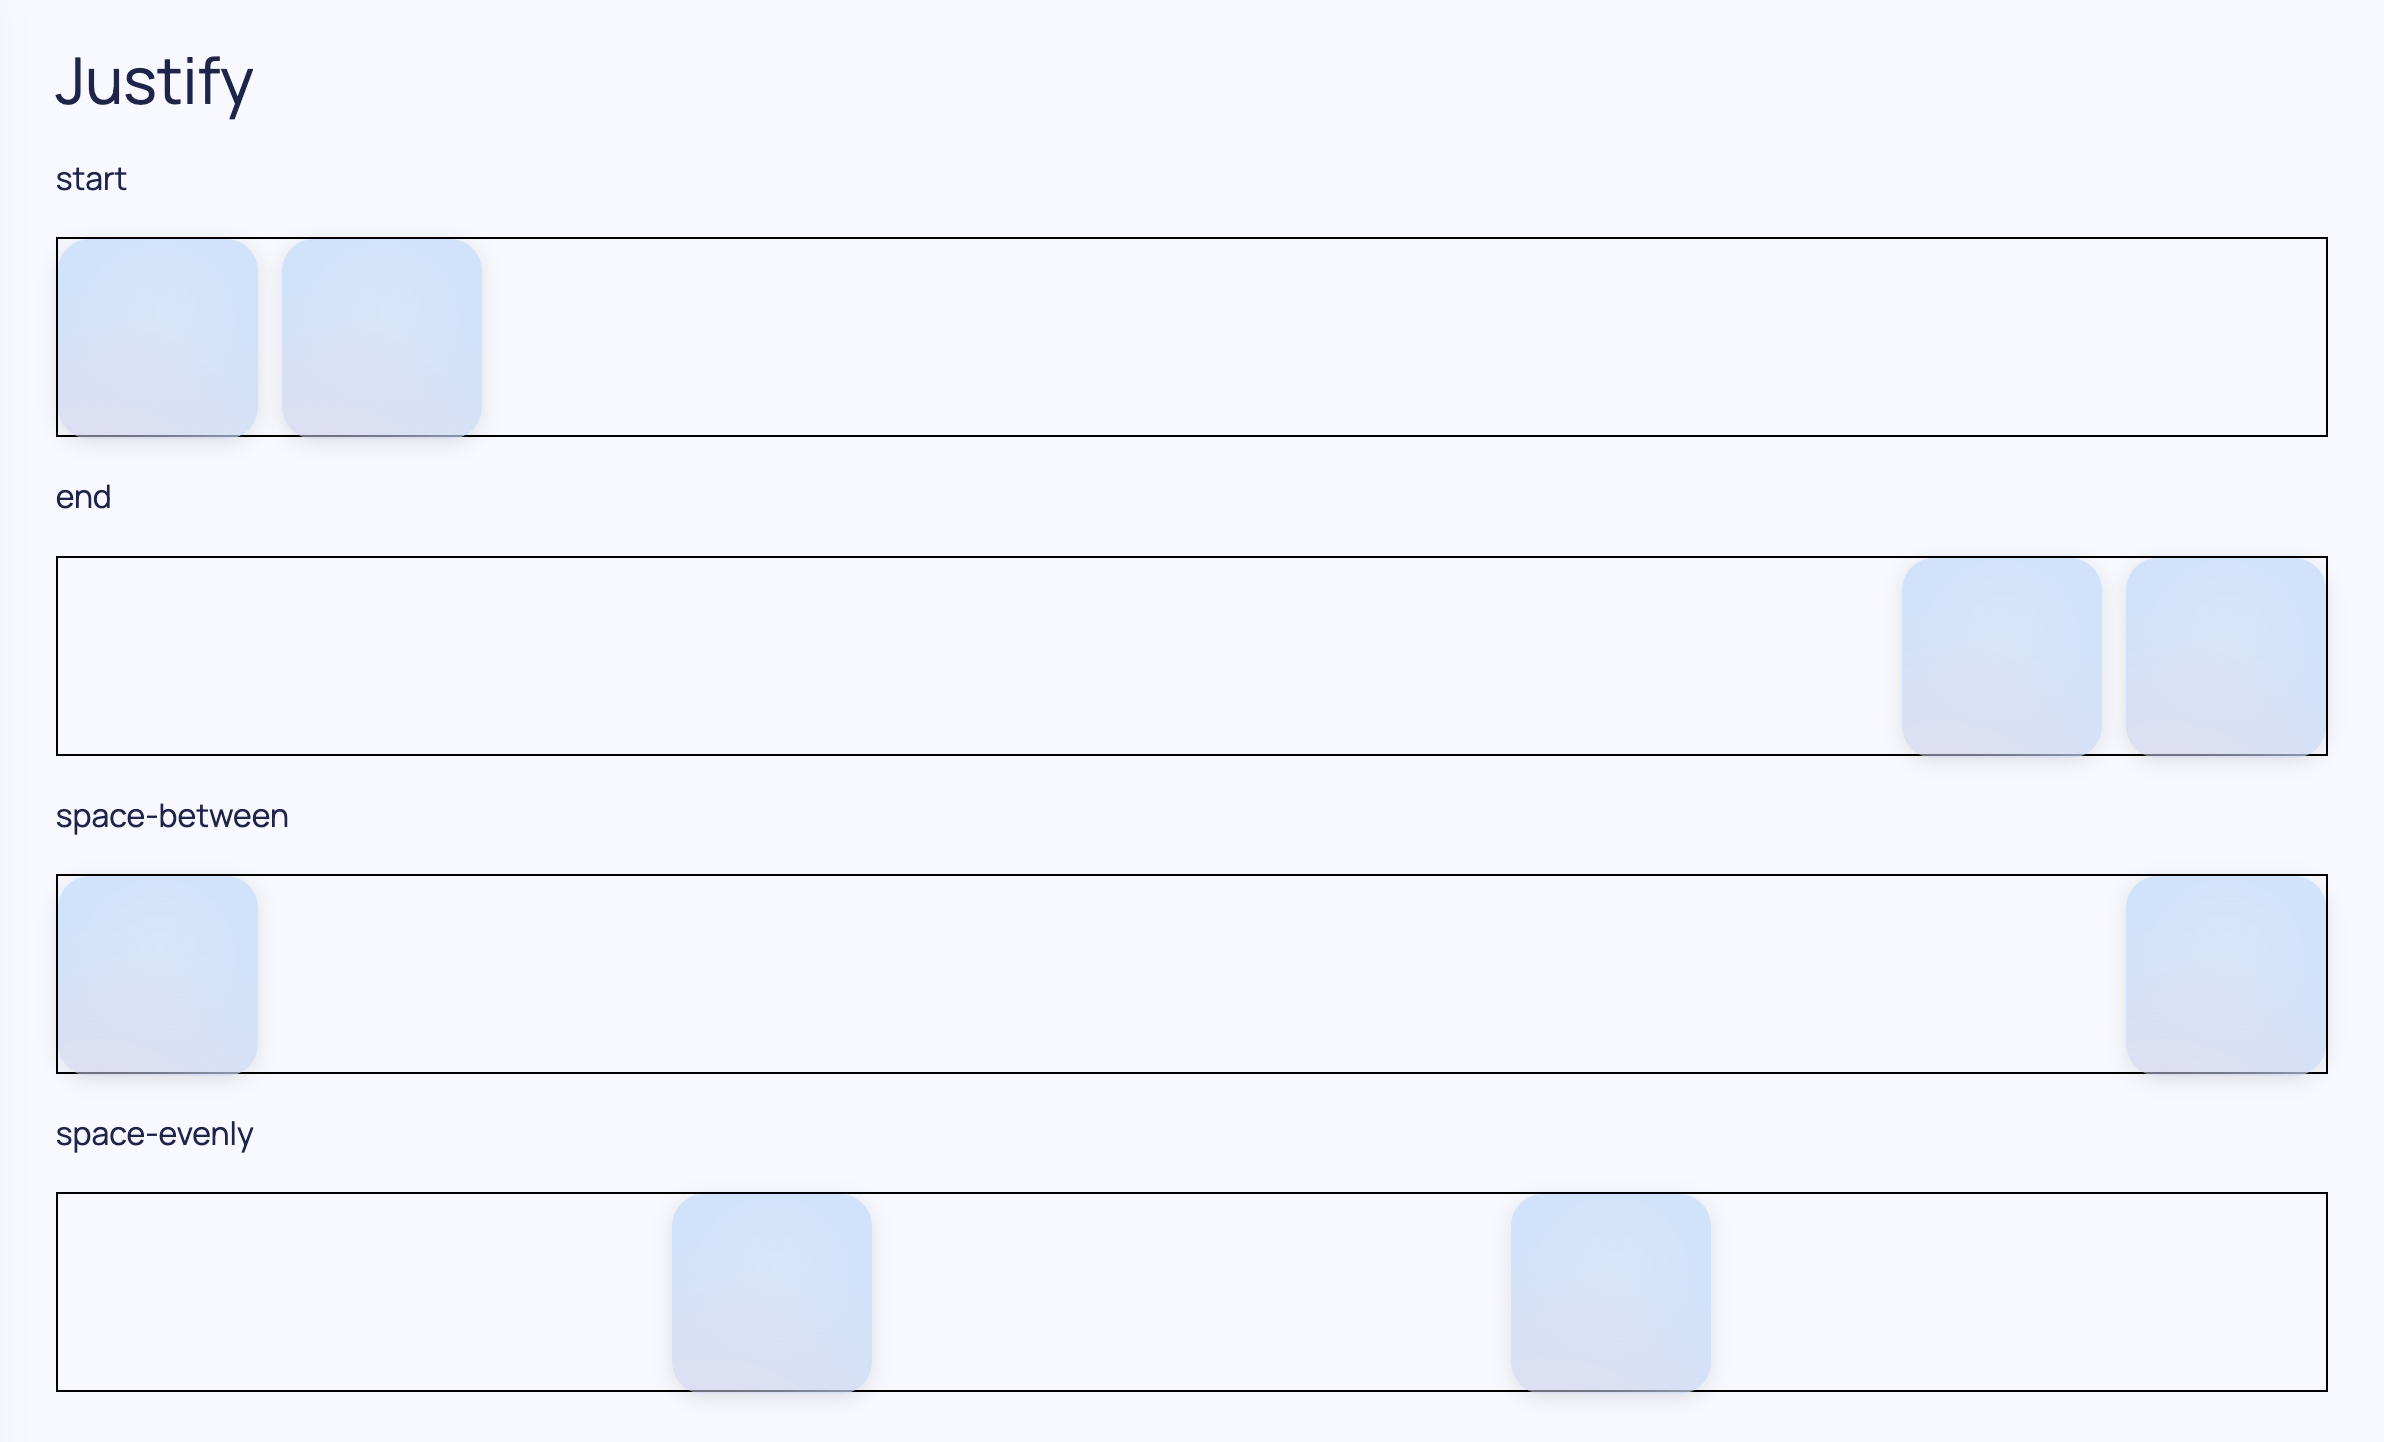Select the first box in the start row
This screenshot has width=2384, height=1442.
(158, 337)
